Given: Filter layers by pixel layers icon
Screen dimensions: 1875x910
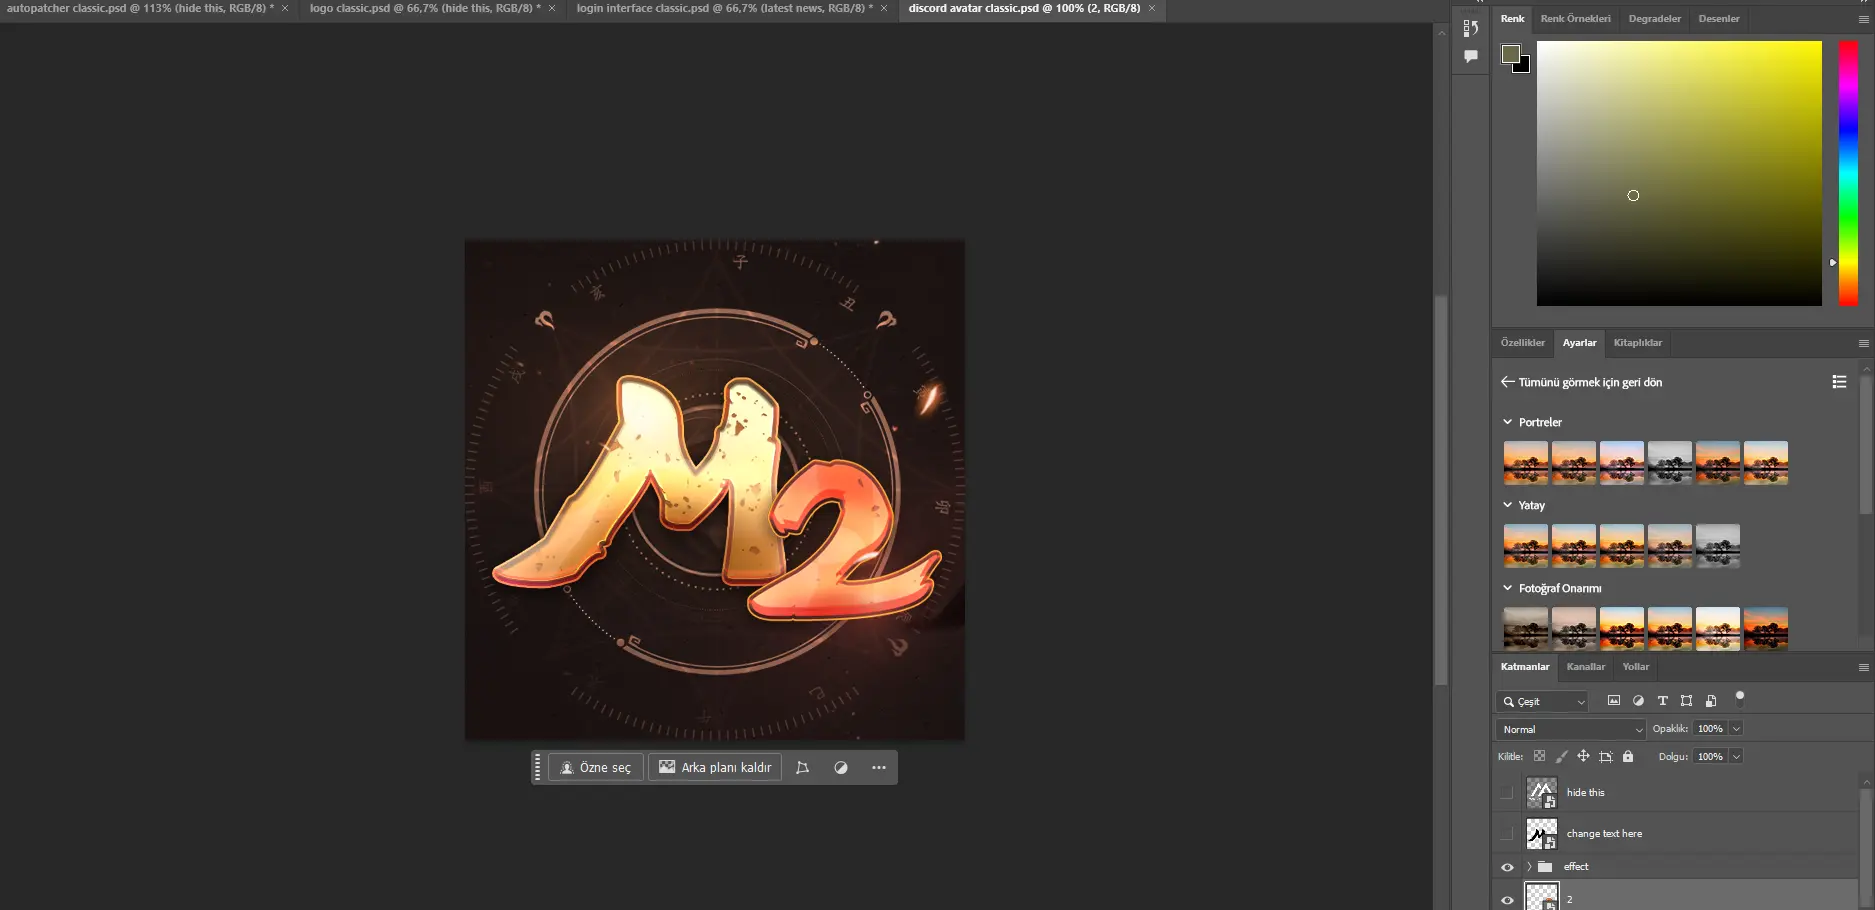Looking at the screenshot, I should (1613, 701).
